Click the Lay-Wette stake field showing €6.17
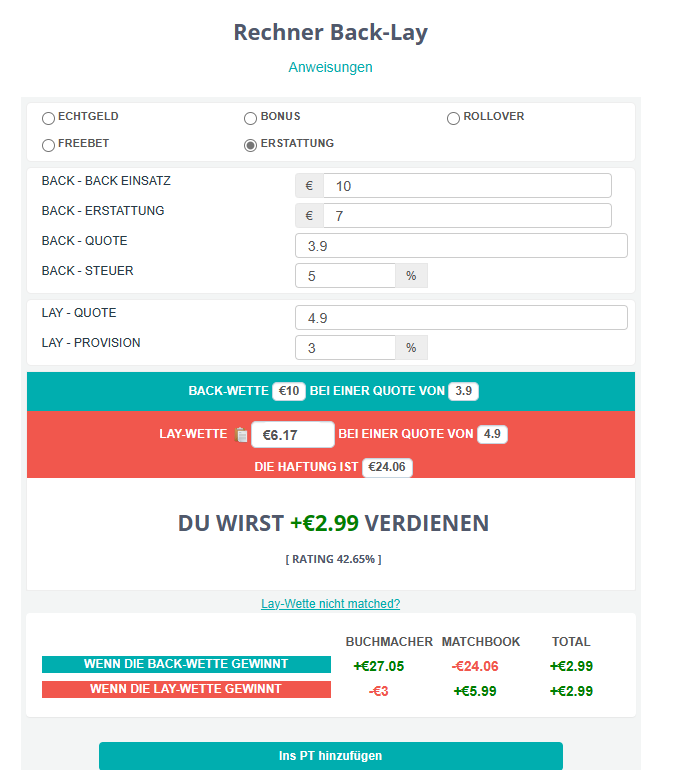 pos(292,435)
